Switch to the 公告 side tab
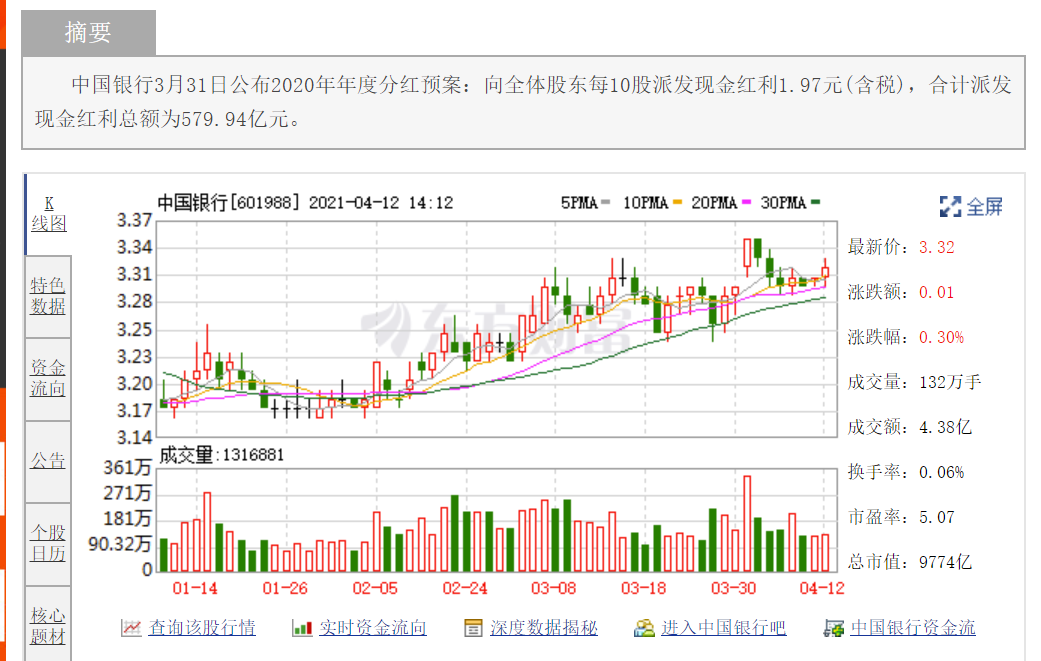The image size is (1041, 661). tap(48, 461)
